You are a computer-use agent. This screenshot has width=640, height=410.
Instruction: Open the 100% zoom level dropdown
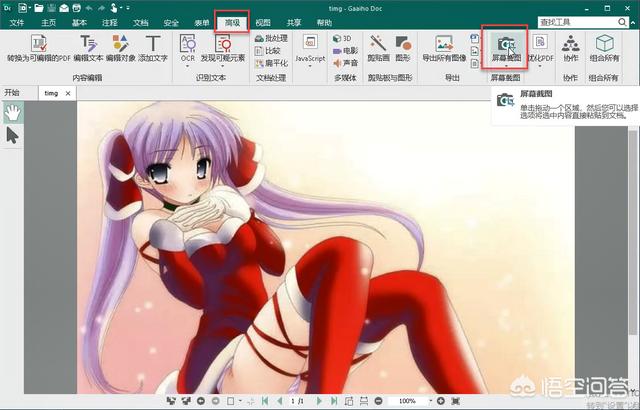point(430,401)
